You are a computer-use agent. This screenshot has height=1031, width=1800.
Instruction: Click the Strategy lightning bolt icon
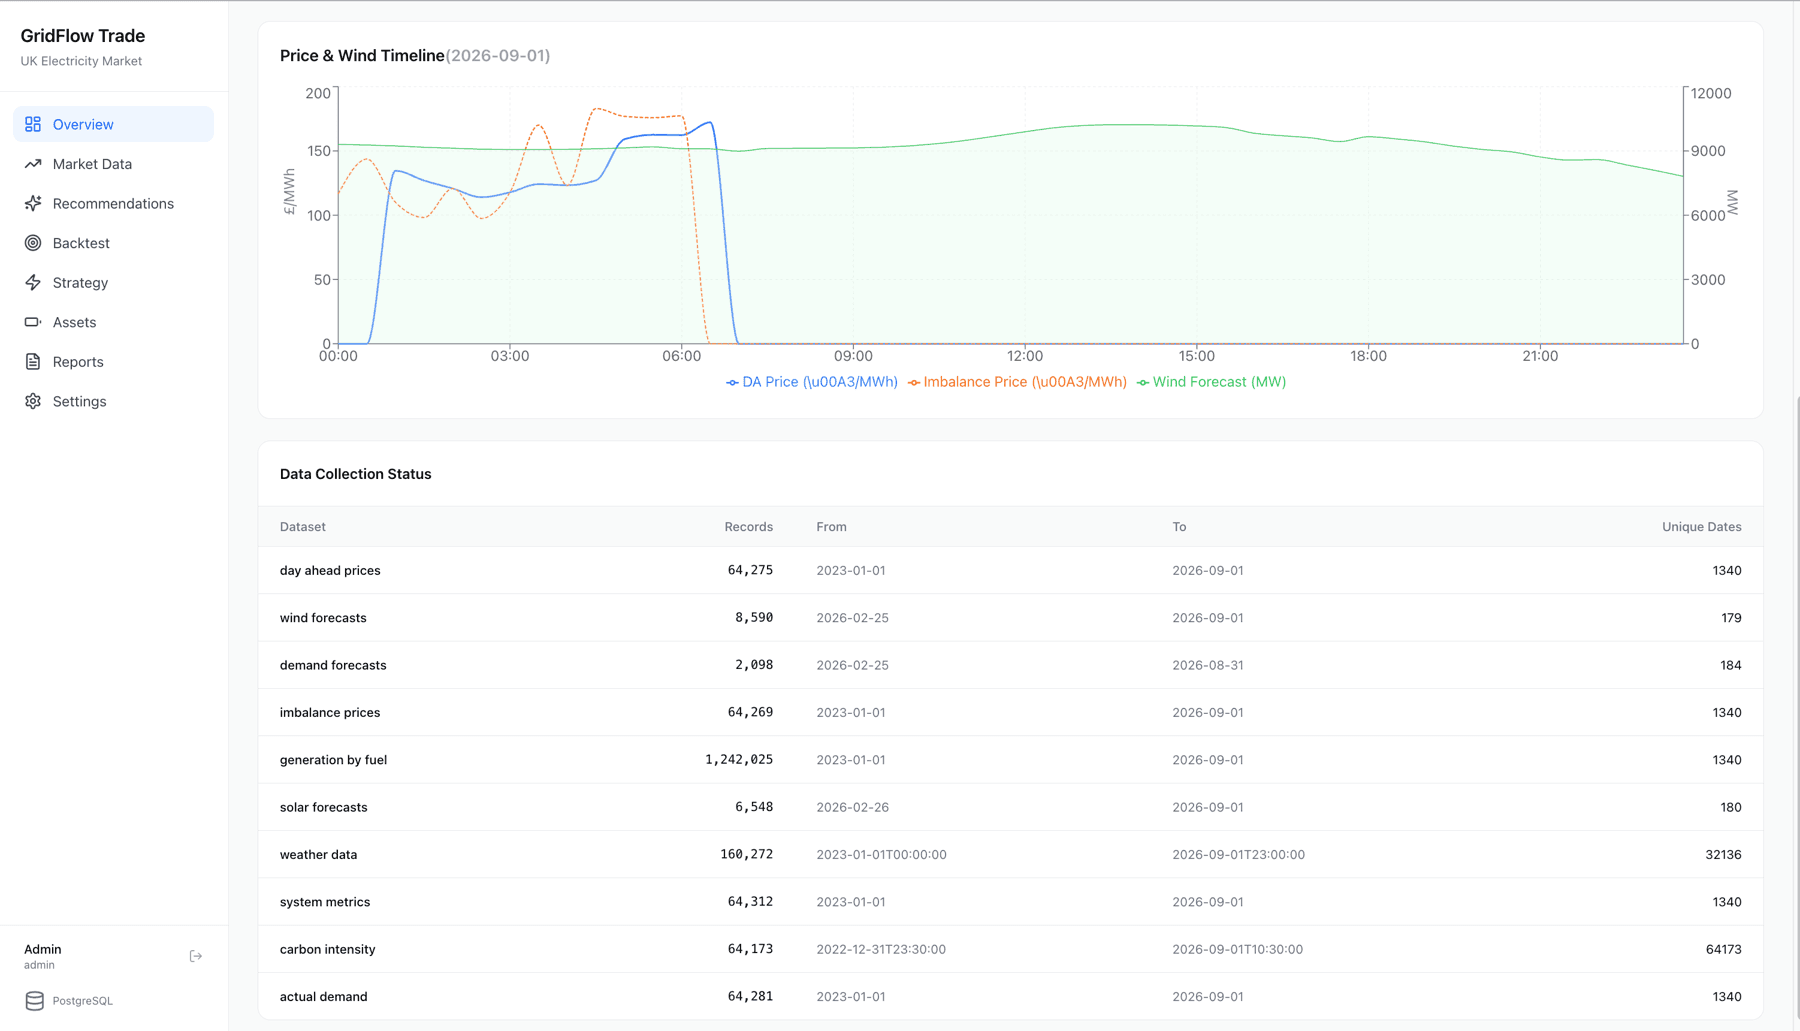tap(33, 282)
